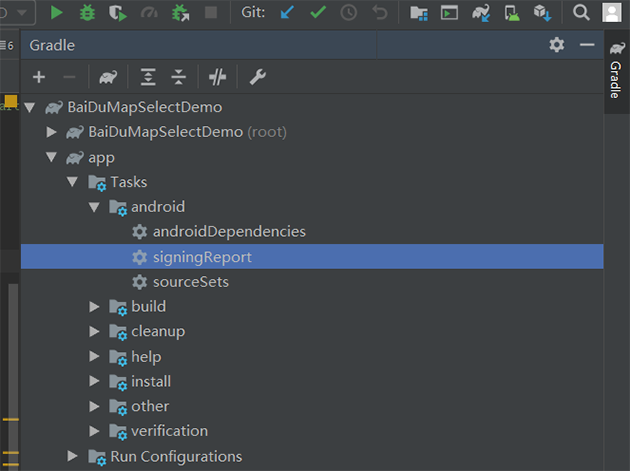Execute Gradle task elephant icon
Image resolution: width=630 pixels, height=471 pixels.
pyautogui.click(x=108, y=77)
